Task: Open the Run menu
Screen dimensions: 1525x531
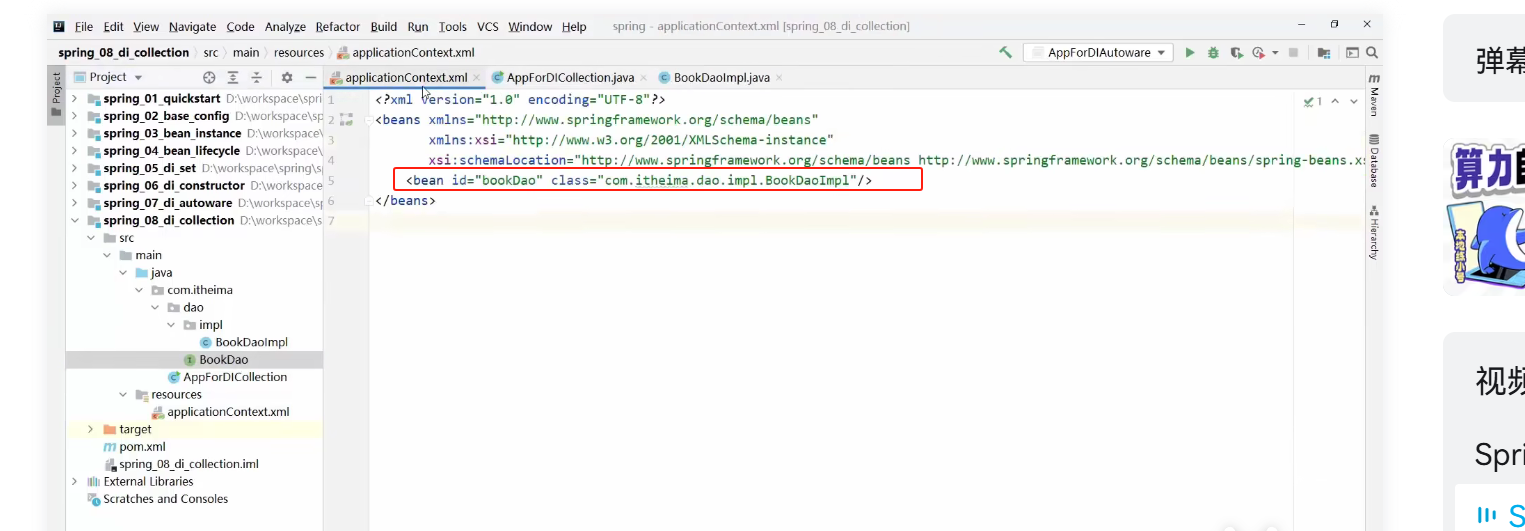Action: coord(418,27)
